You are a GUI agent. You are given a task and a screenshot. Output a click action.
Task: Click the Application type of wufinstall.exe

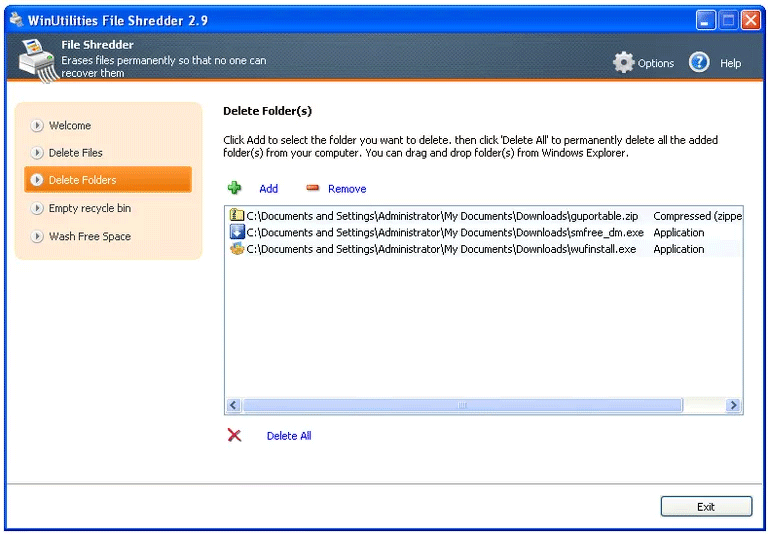click(x=678, y=249)
